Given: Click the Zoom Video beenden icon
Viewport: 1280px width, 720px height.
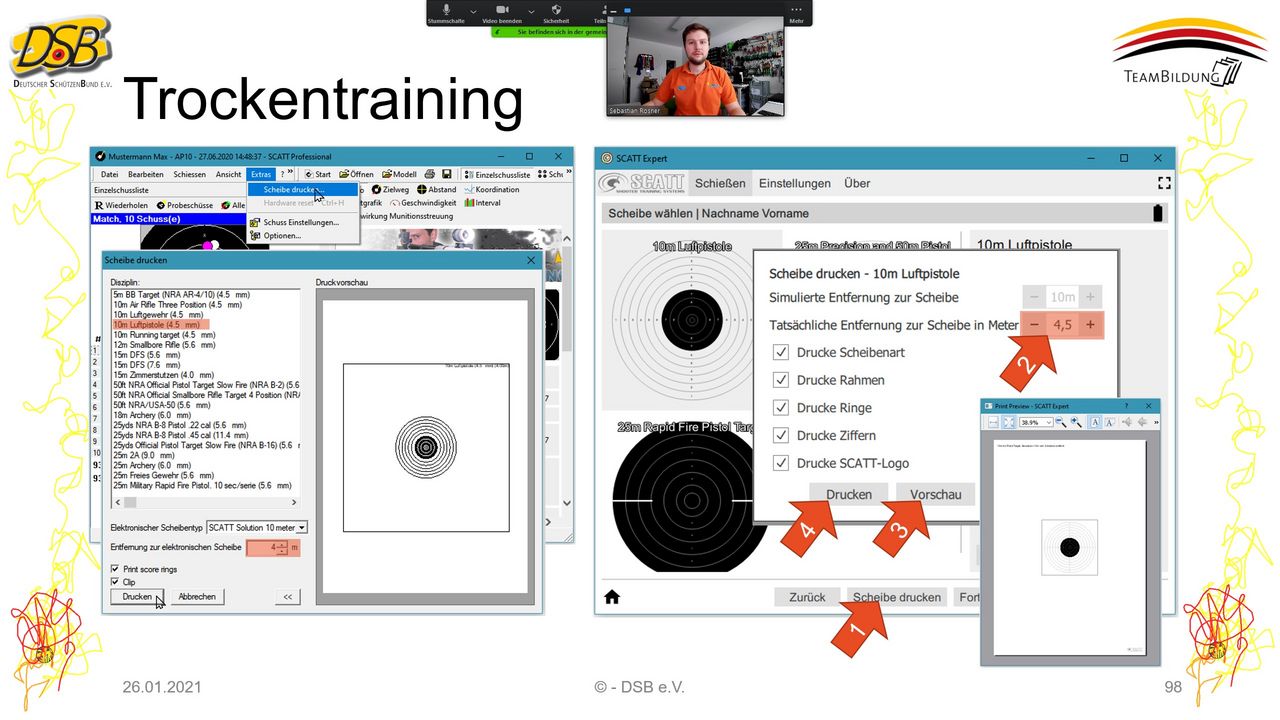Looking at the screenshot, I should (x=502, y=10).
